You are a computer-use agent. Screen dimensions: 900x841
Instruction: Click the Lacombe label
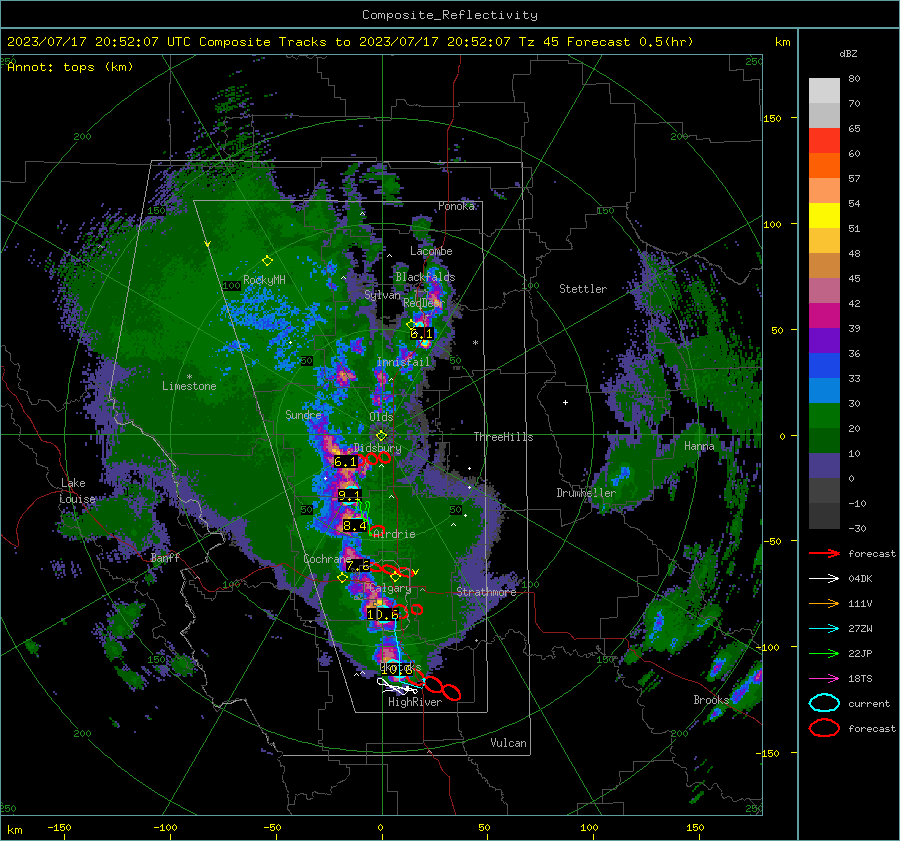point(431,251)
